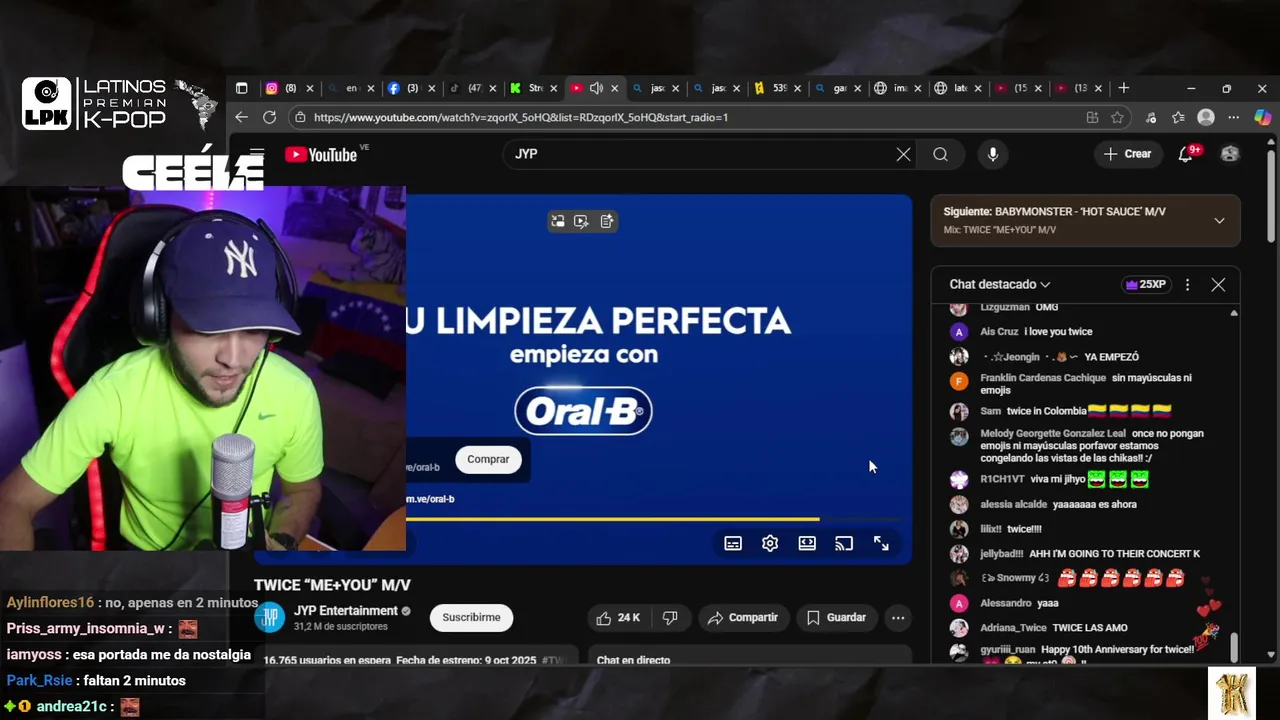Close the live chat panel

1218,285
